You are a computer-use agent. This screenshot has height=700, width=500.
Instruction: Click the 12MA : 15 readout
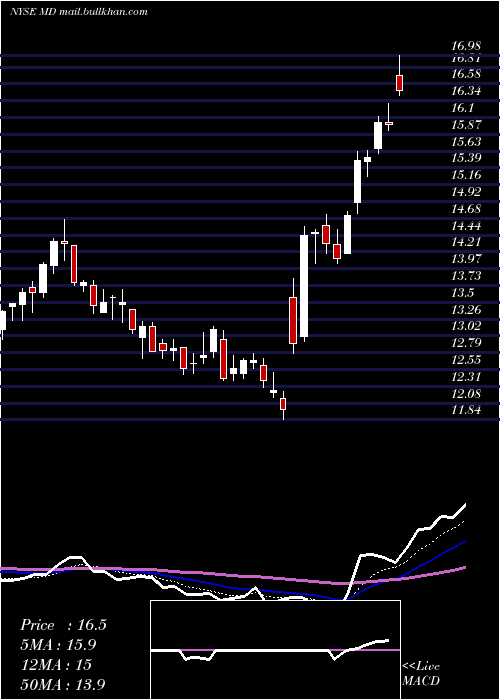(x=56, y=664)
